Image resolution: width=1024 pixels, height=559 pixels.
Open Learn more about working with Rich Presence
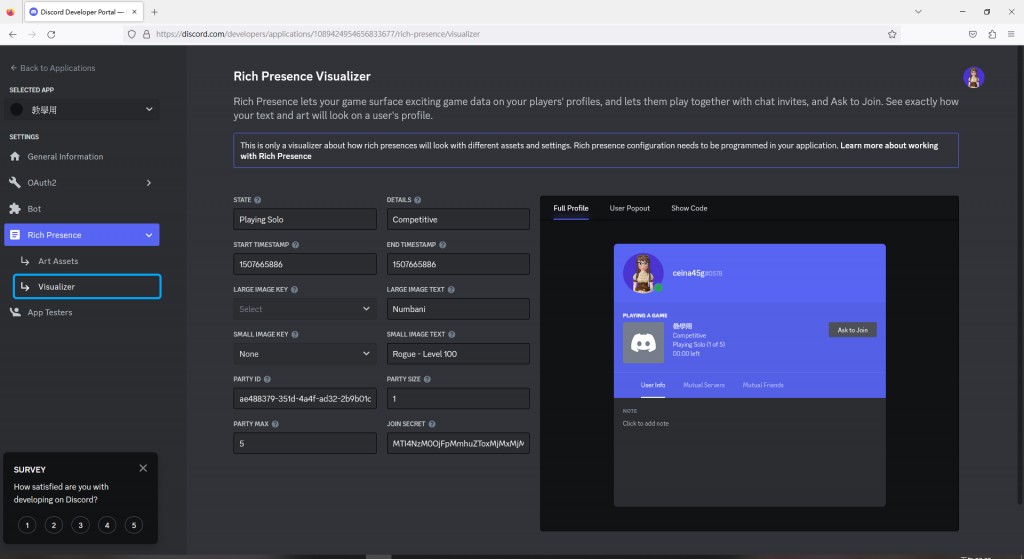pyautogui.click(x=588, y=151)
